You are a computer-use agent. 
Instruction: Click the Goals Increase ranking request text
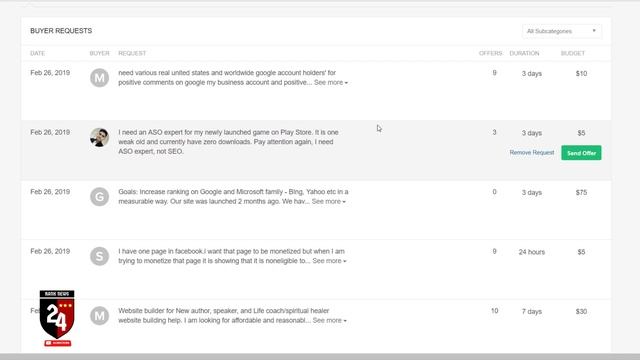click(233, 197)
